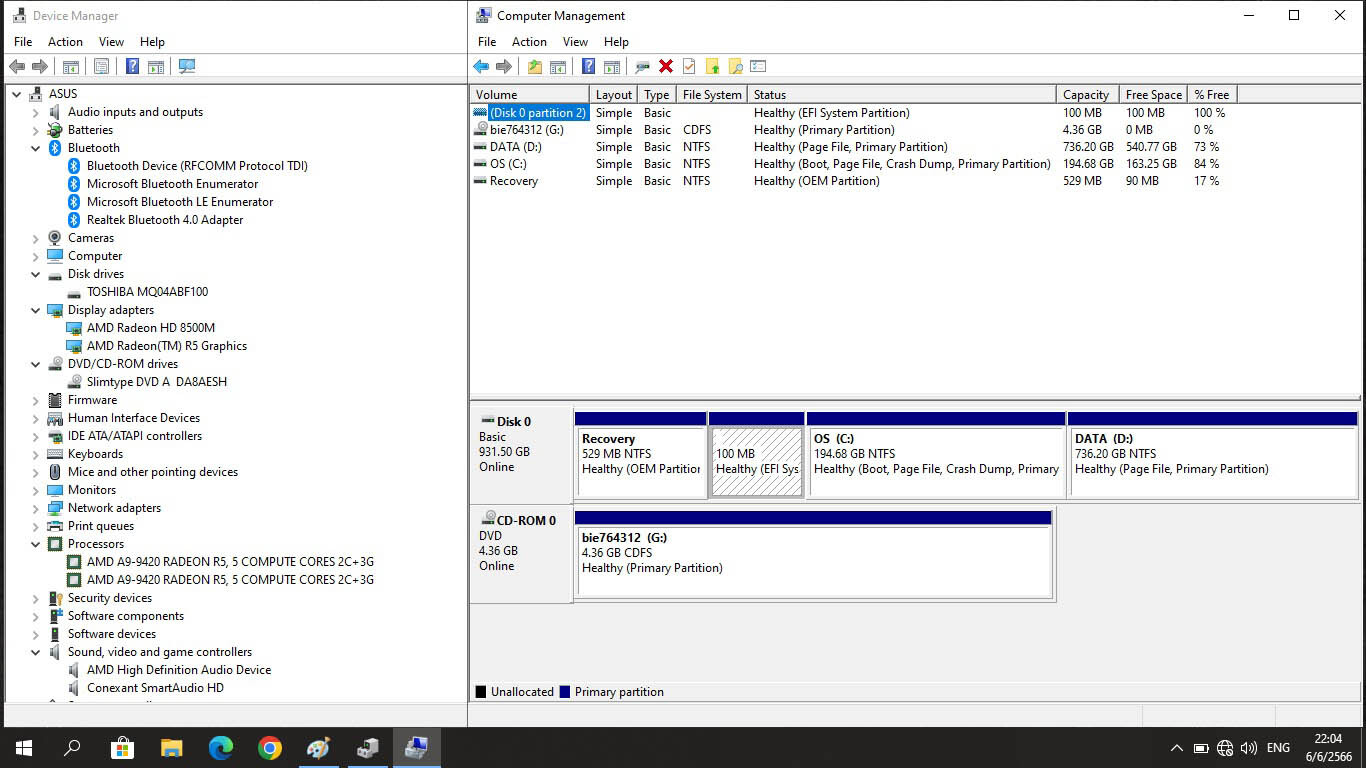Select AMD High Definition Audio Device
The width and height of the screenshot is (1366, 768).
(x=178, y=670)
